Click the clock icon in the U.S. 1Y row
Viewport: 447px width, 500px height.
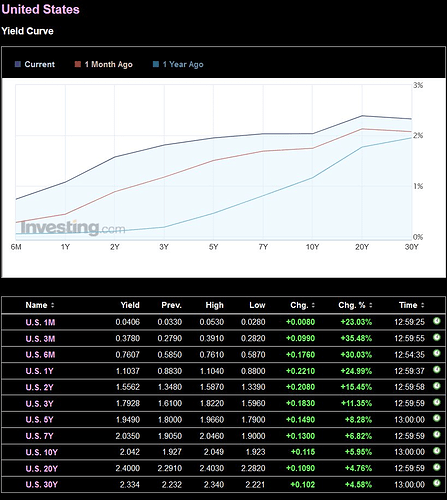(x=437, y=370)
